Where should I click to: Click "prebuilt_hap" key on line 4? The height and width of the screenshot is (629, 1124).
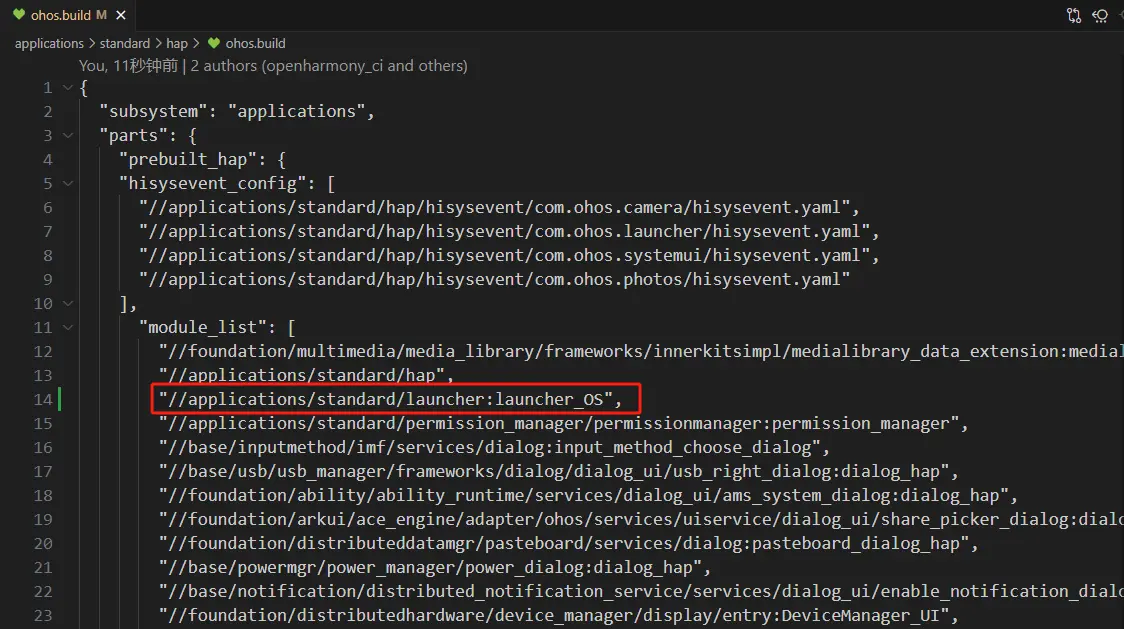point(188,160)
